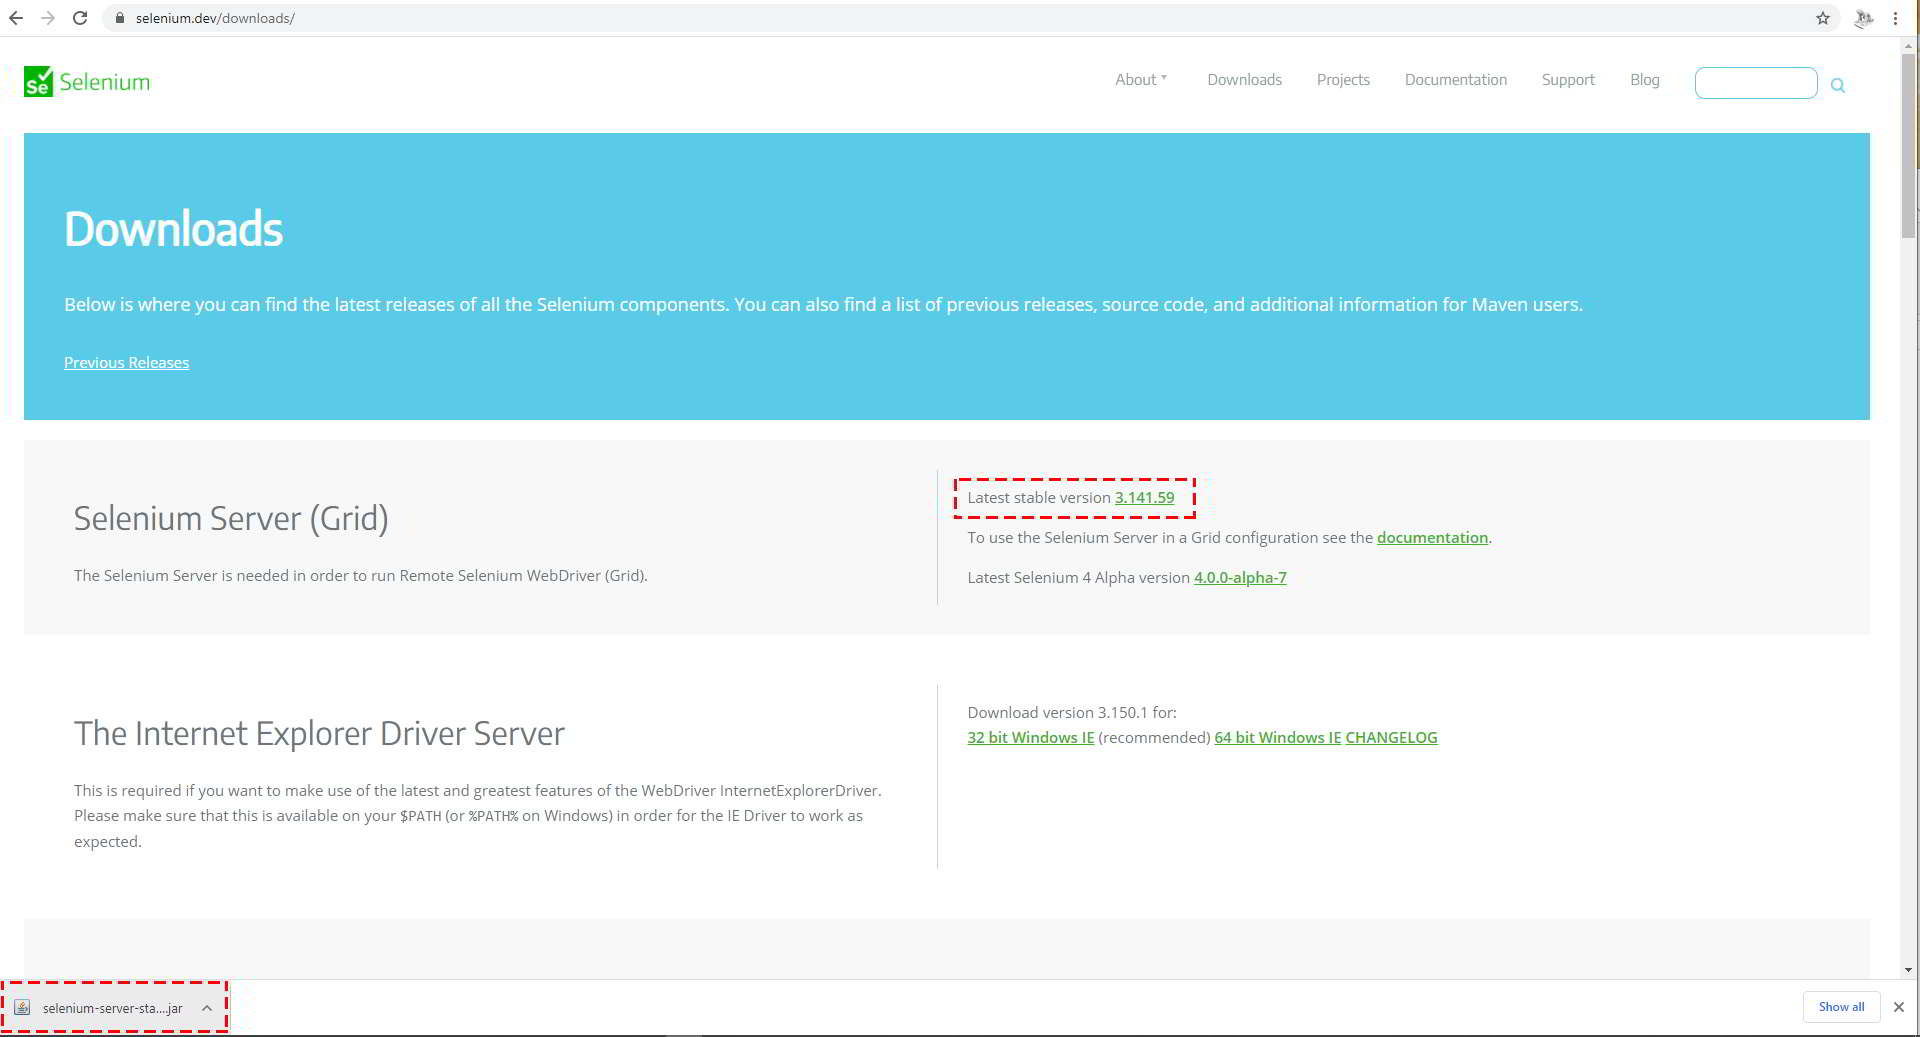Screen dimensions: 1920x1037
Task: Click the 'Download version 3.150.1 for:' text
Action: [1072, 712]
